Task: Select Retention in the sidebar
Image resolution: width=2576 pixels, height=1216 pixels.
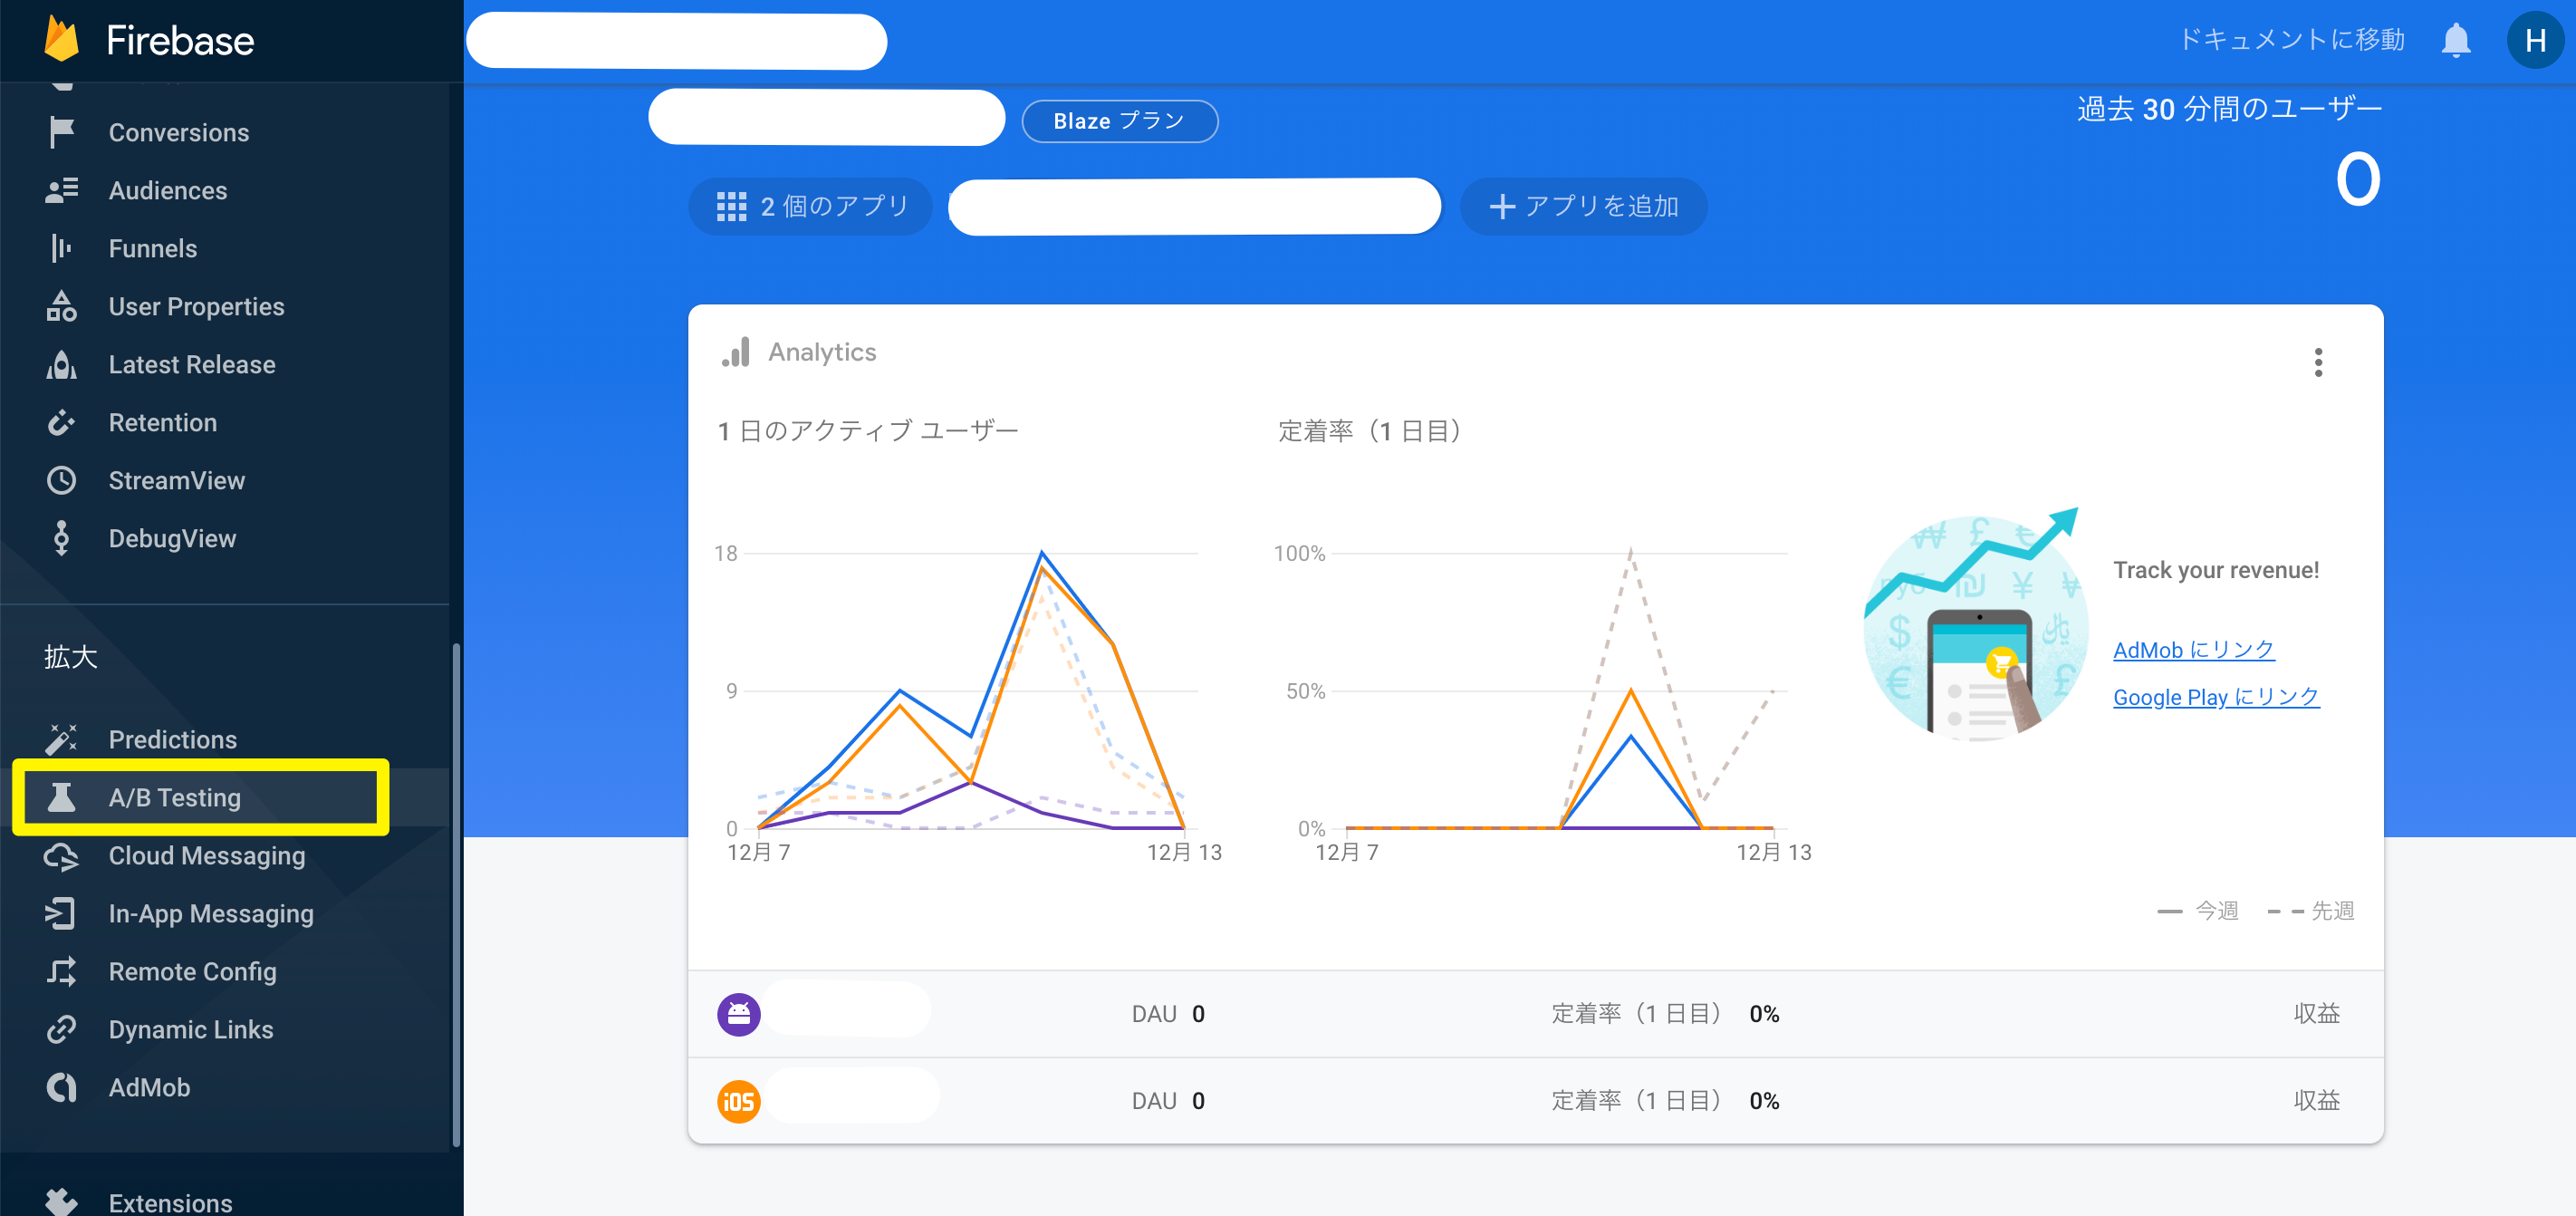Action: pos(162,422)
